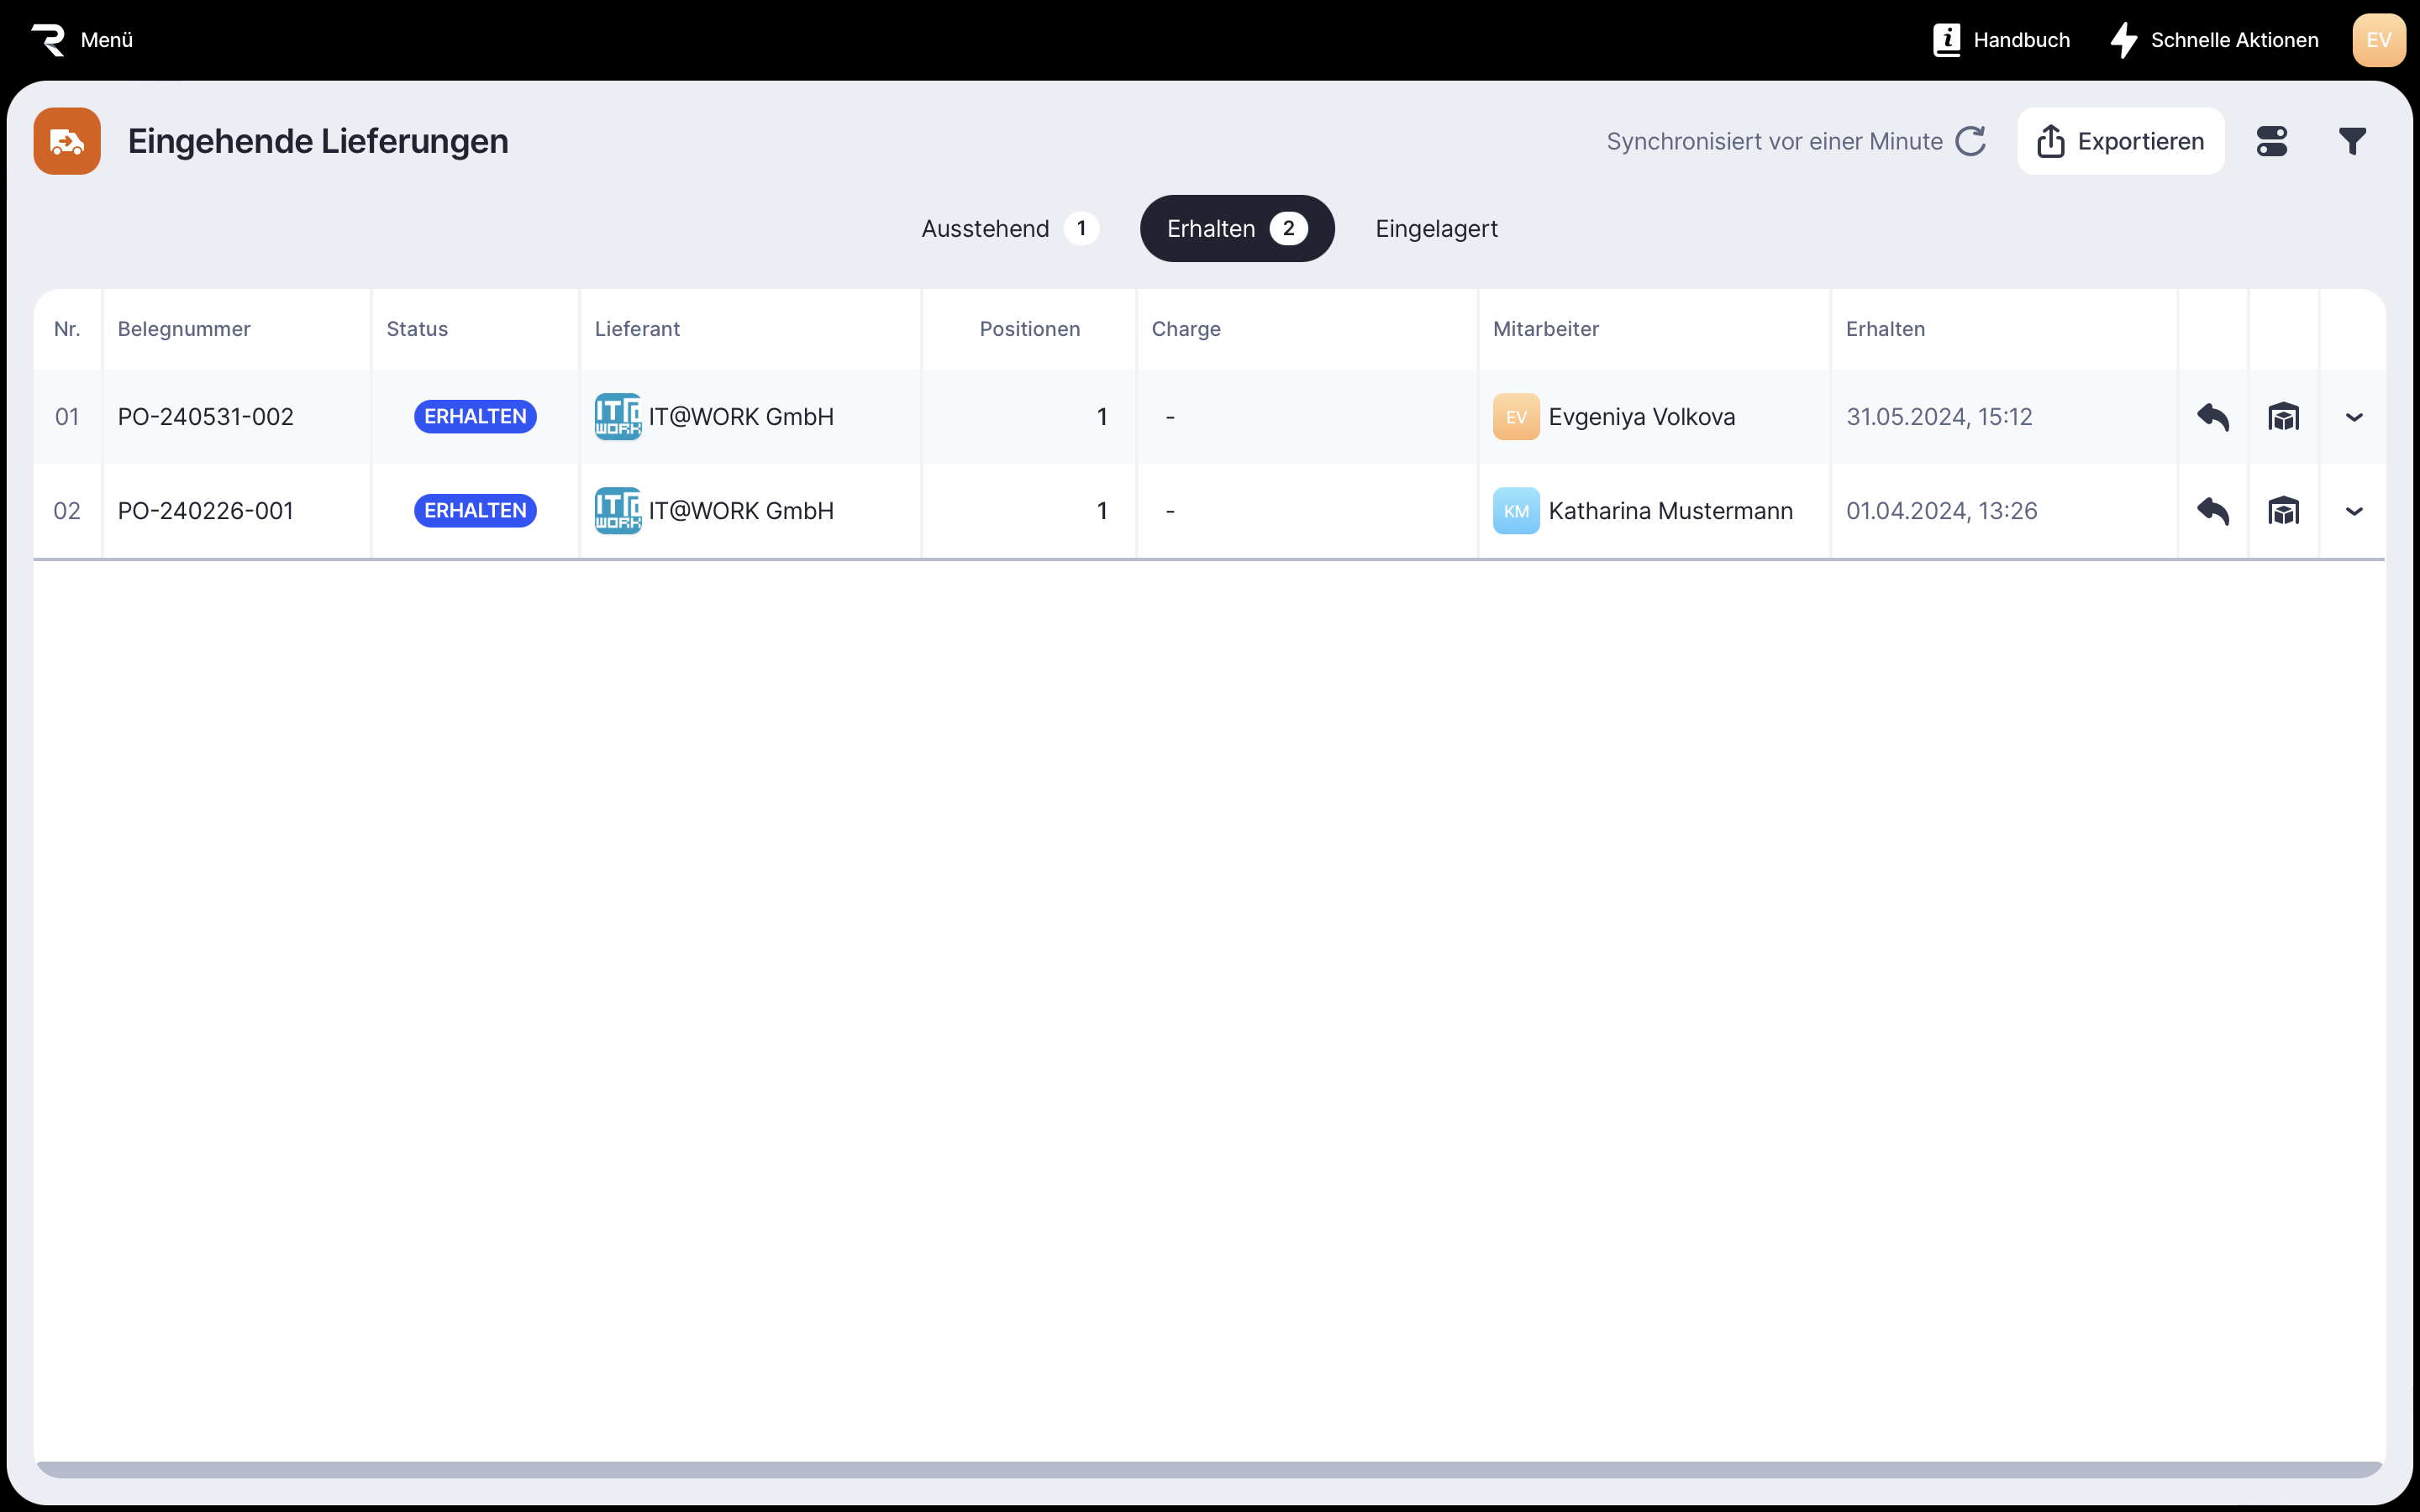Click the warehouse storage icon for PO-240531-002
2420x1512 pixels.
point(2283,417)
